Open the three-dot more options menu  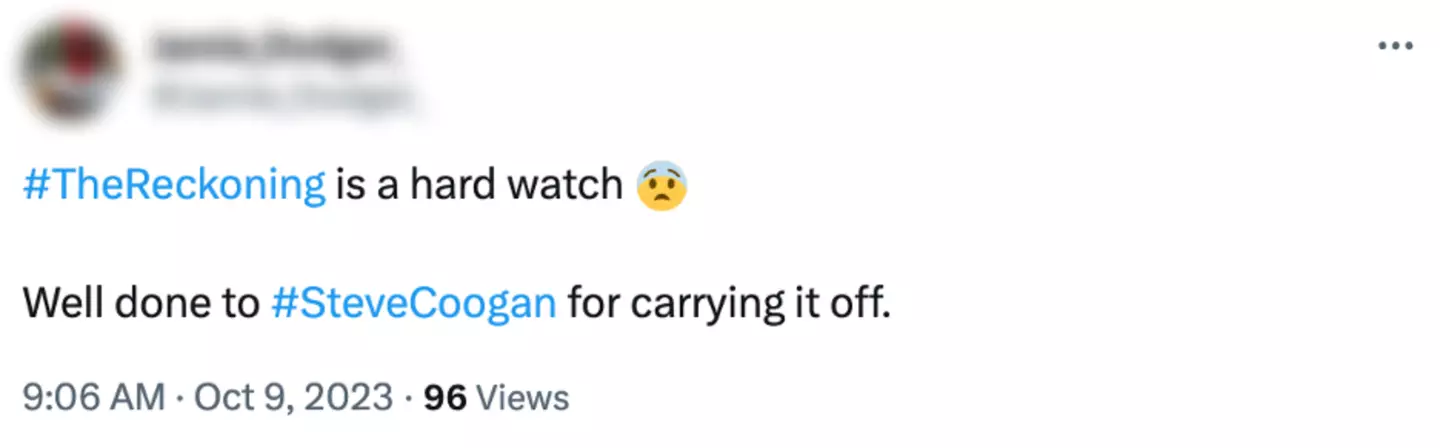(1395, 46)
